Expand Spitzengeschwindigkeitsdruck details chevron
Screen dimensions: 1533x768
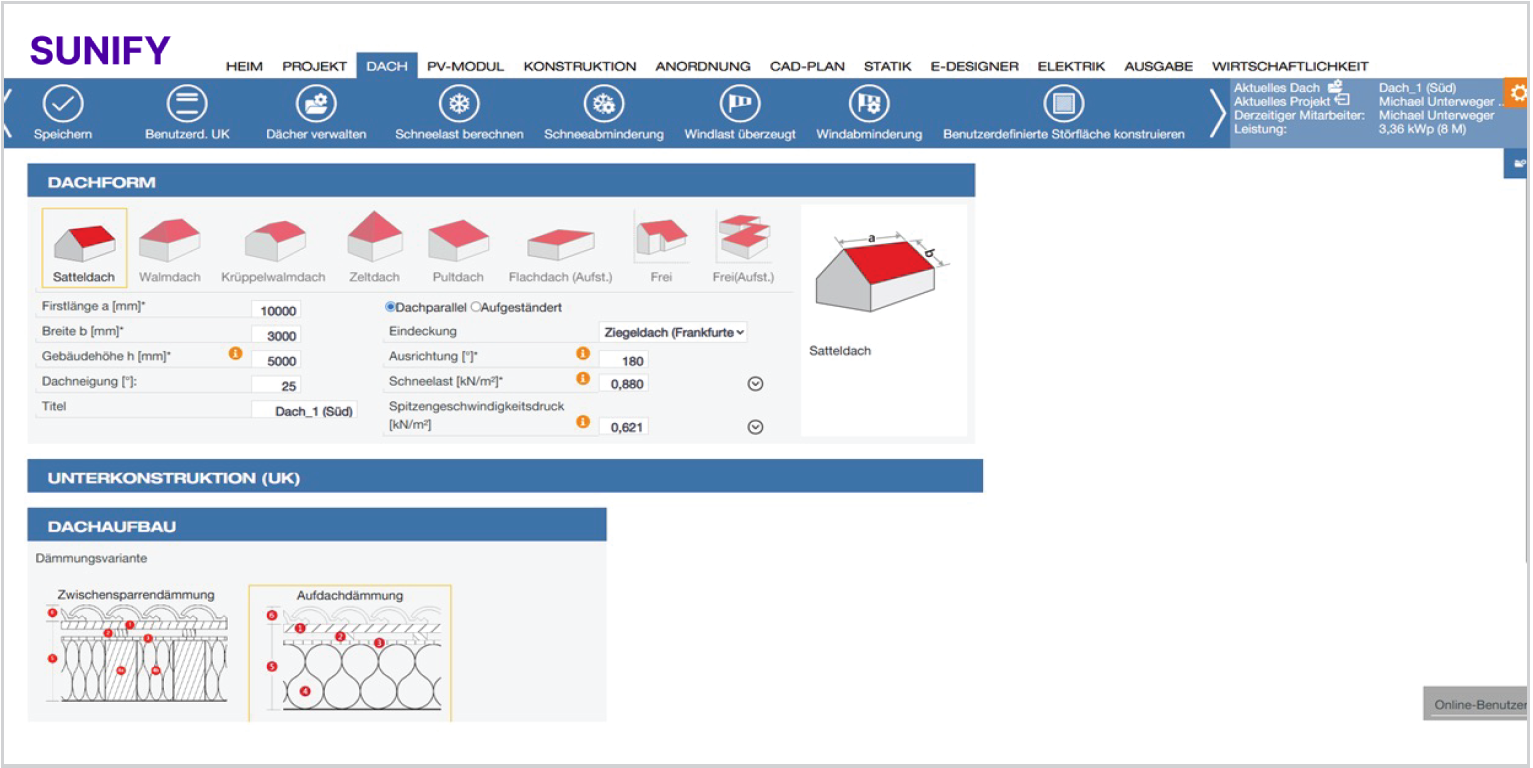tap(756, 427)
